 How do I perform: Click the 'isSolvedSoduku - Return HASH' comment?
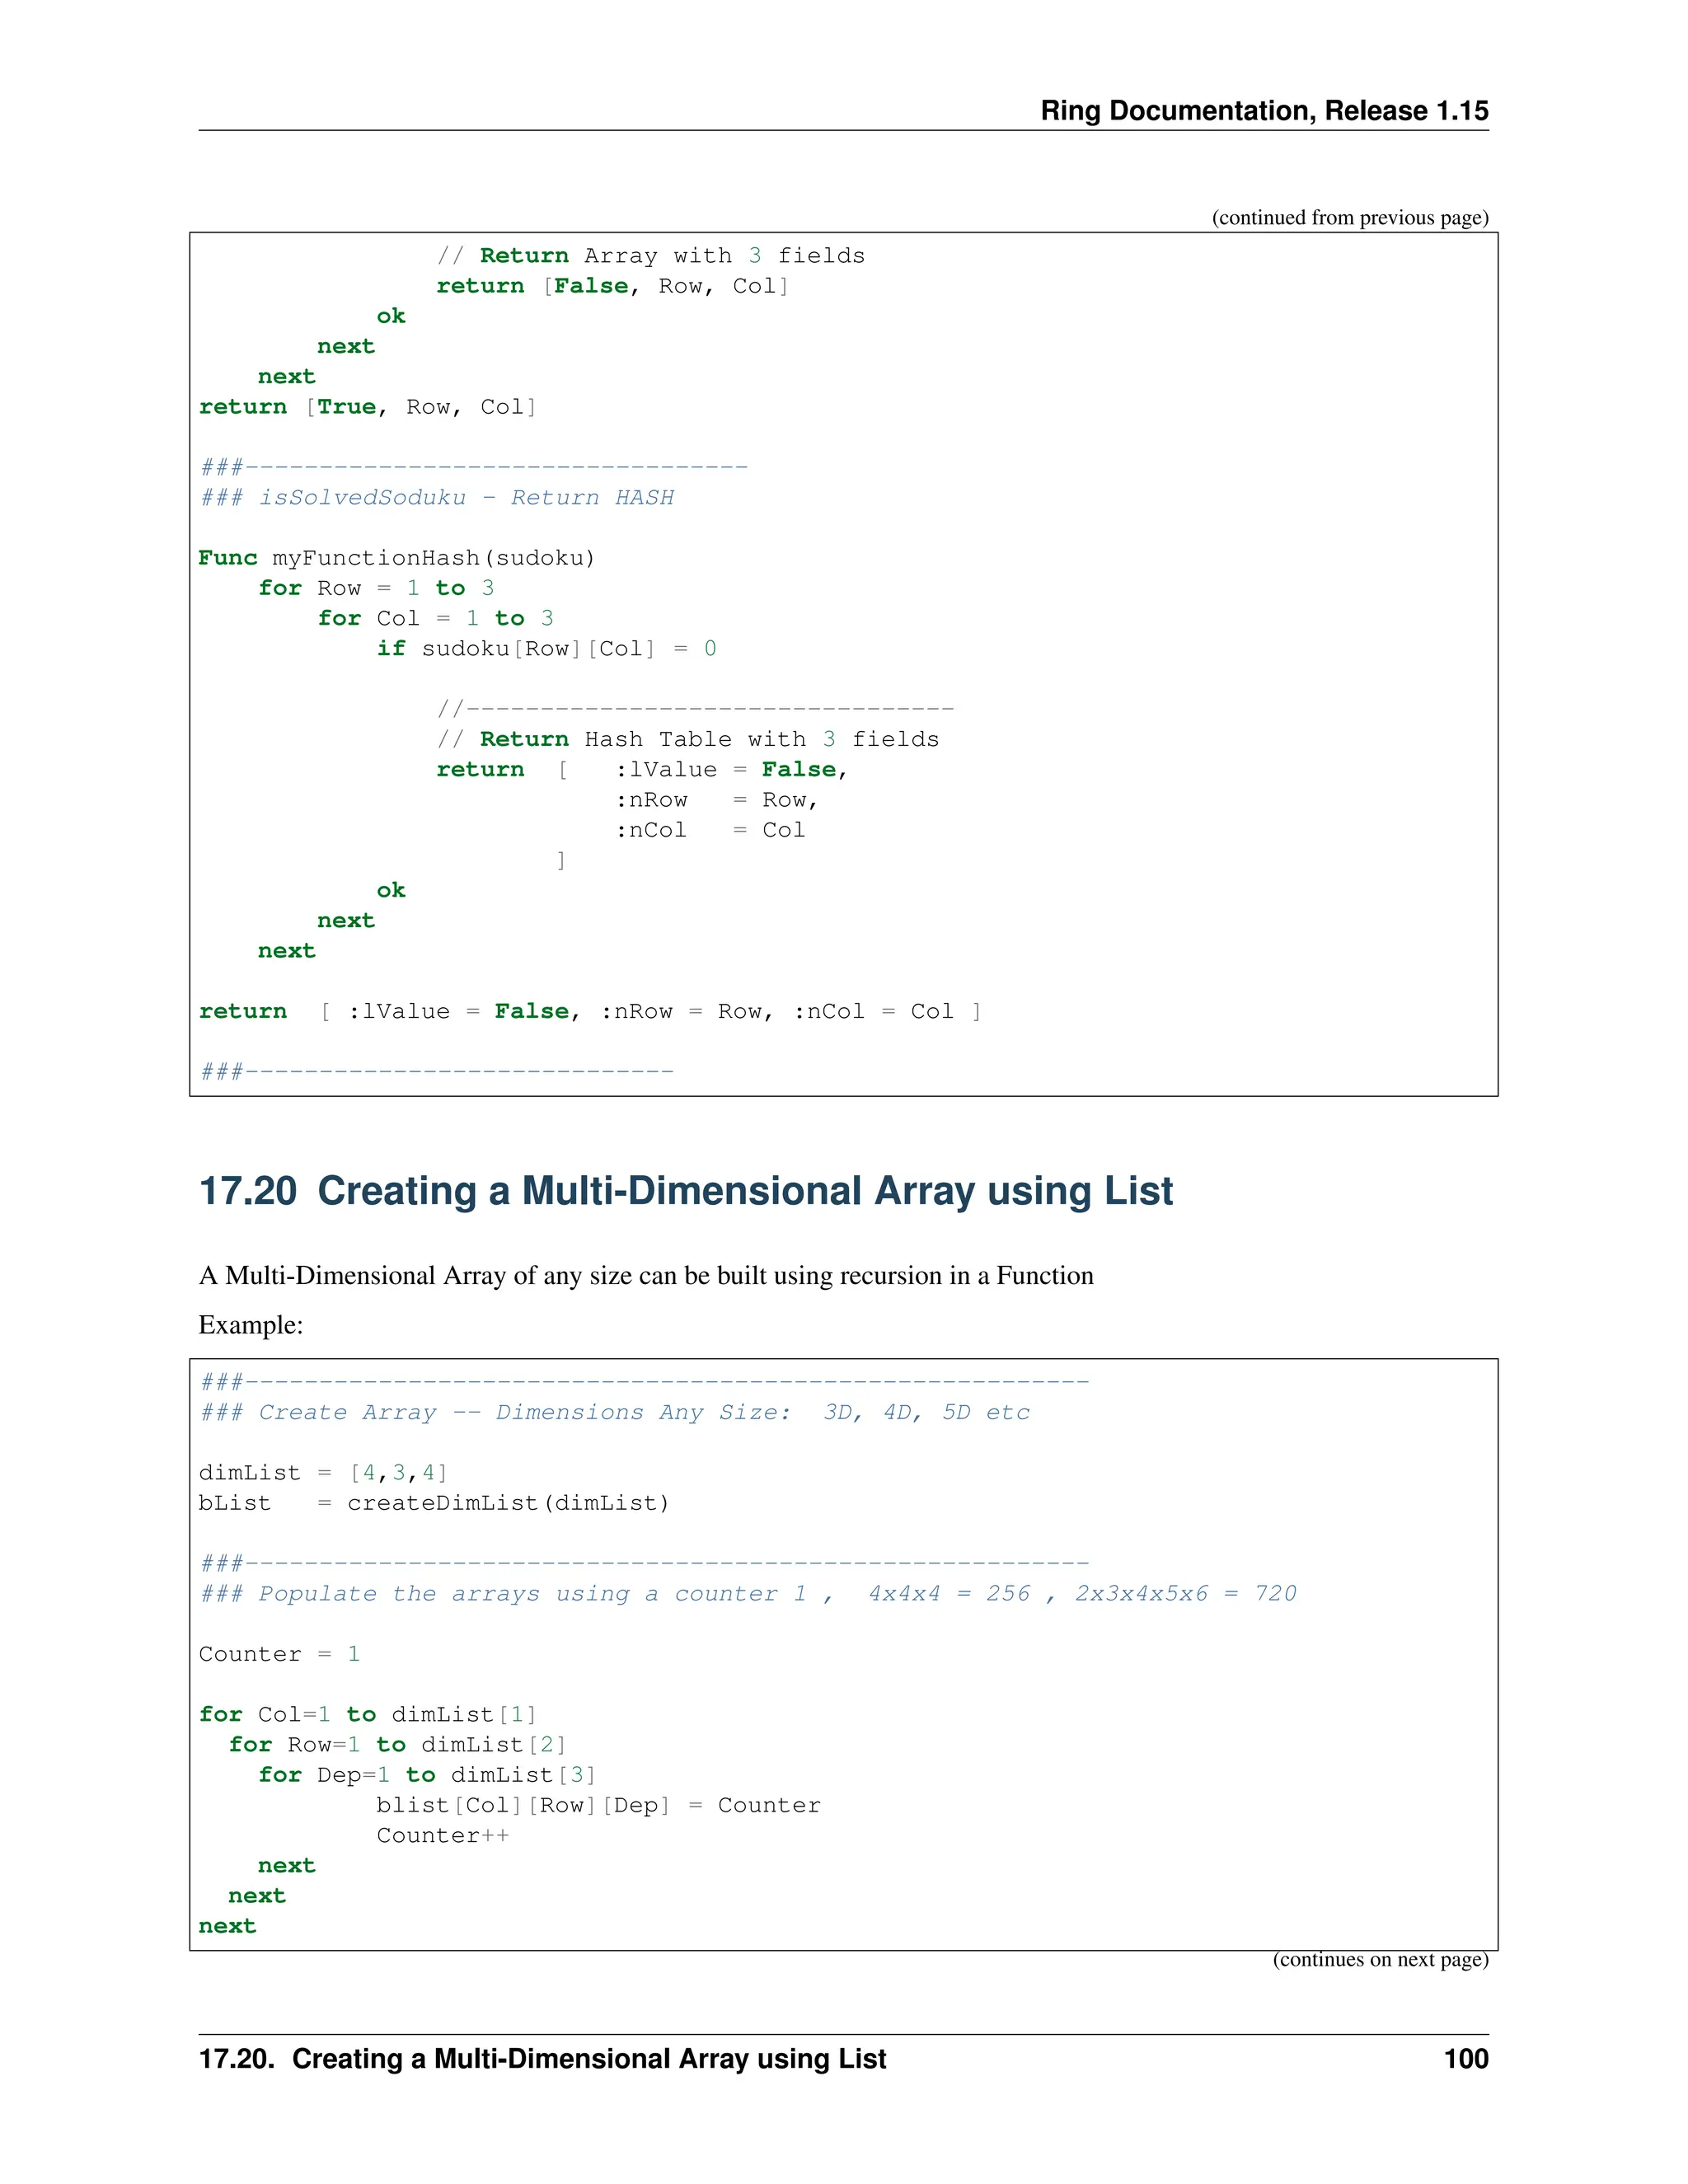(436, 498)
